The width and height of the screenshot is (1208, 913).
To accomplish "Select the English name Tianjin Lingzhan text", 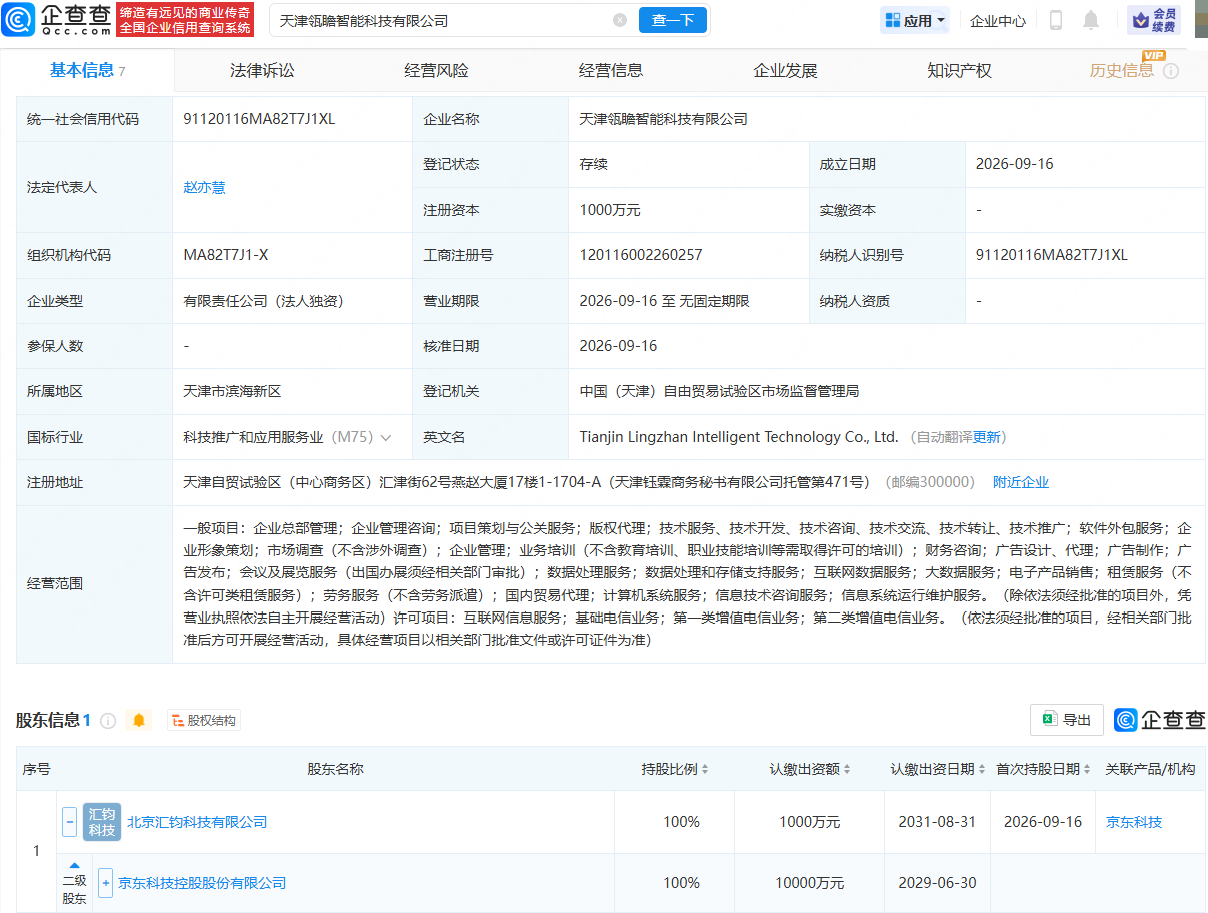I will (x=739, y=437).
